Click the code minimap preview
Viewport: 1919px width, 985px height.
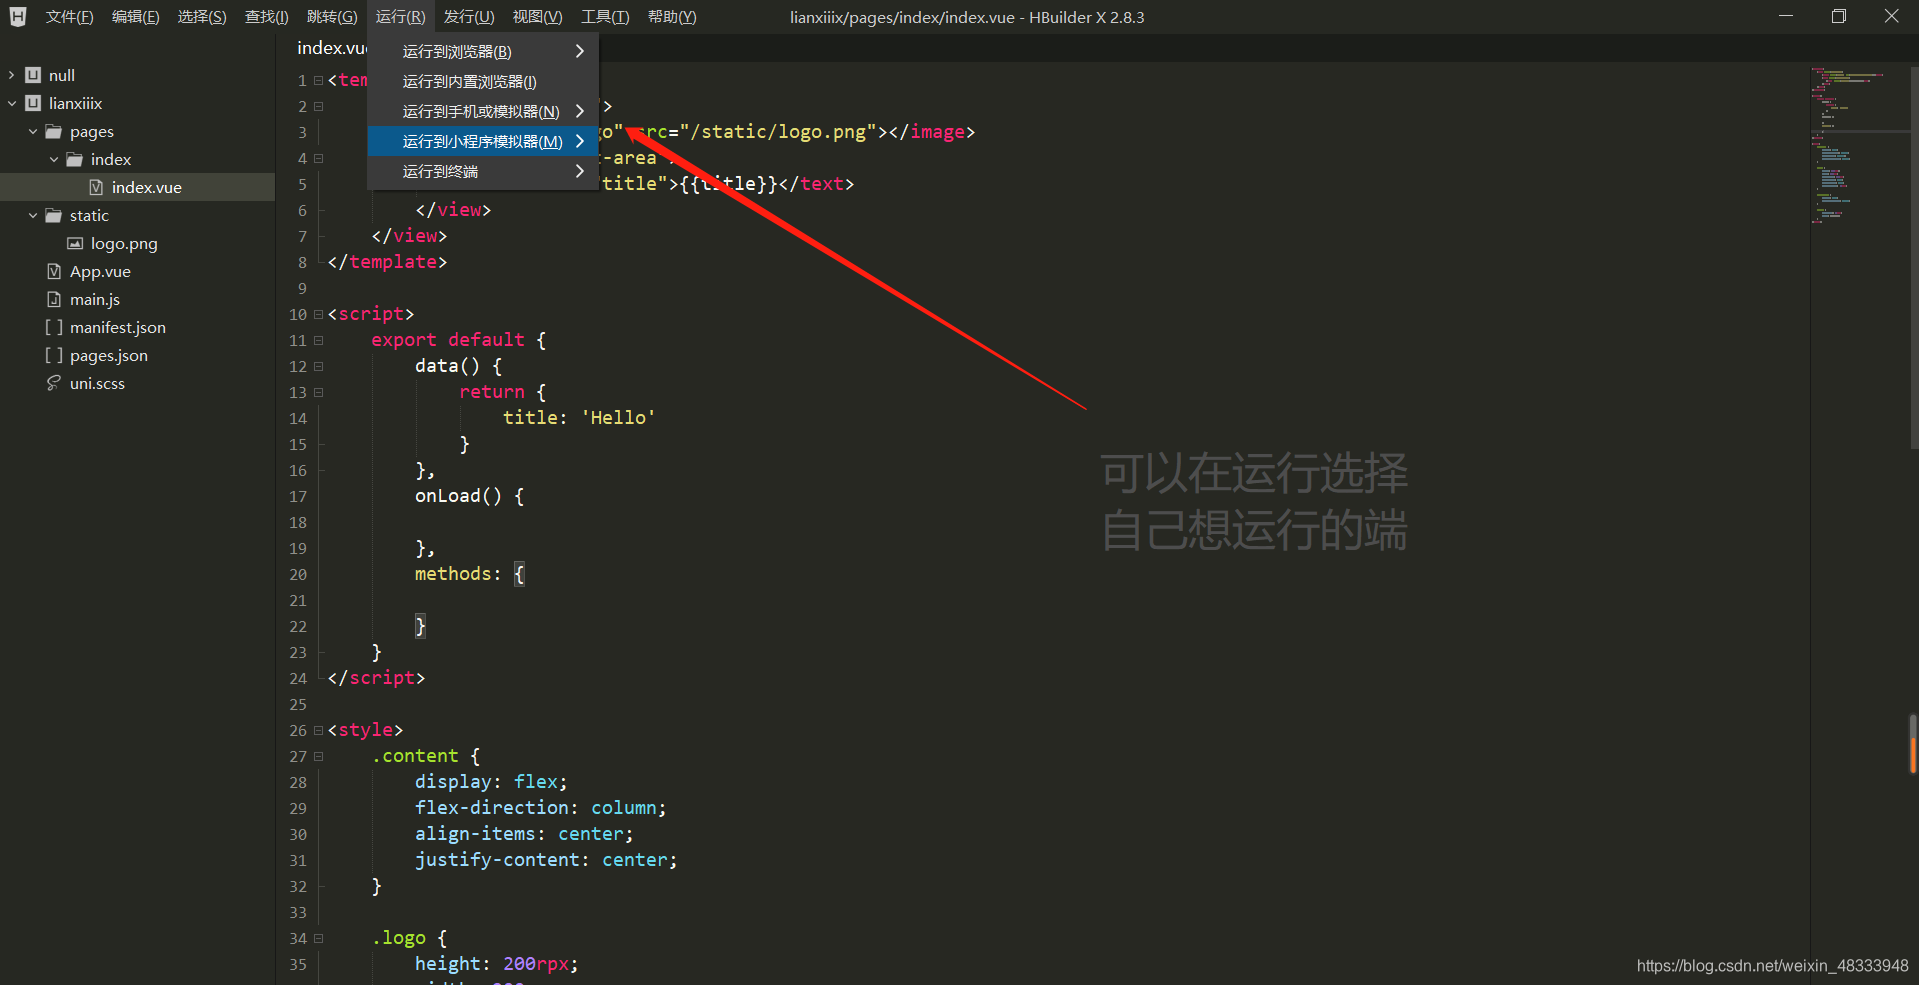[1859, 145]
